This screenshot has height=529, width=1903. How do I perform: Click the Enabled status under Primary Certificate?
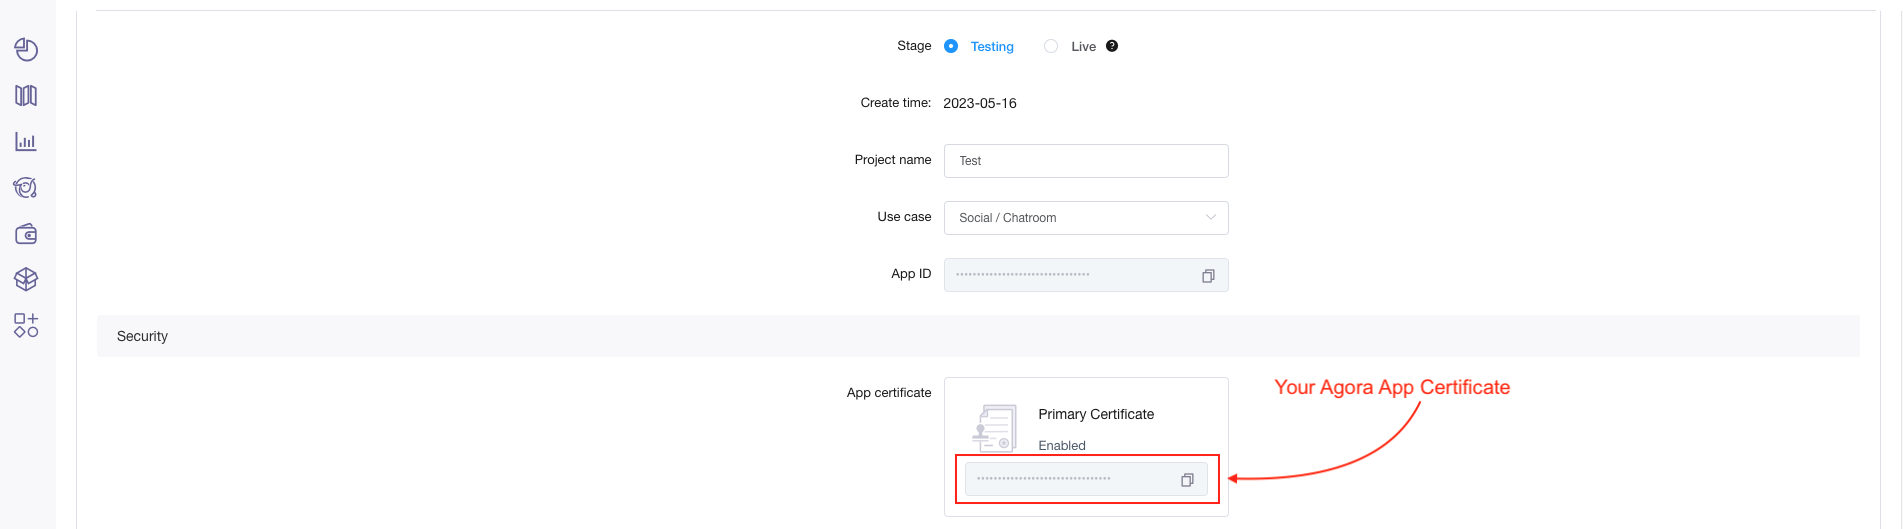pyautogui.click(x=1061, y=445)
